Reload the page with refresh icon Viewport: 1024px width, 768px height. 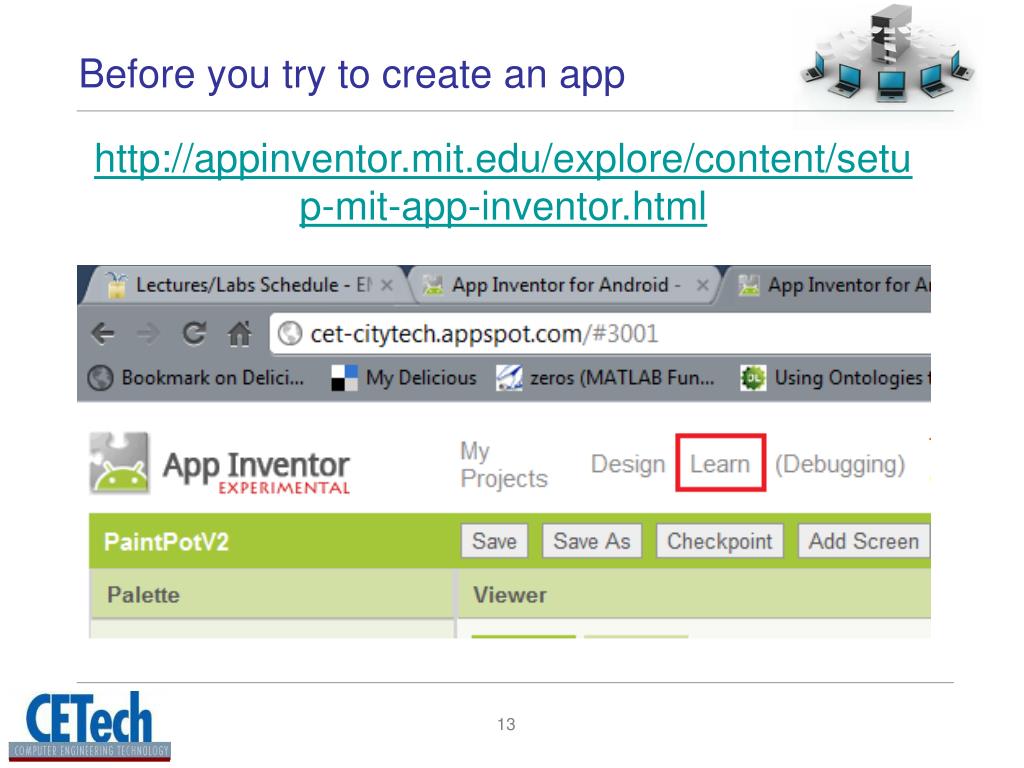click(x=194, y=333)
